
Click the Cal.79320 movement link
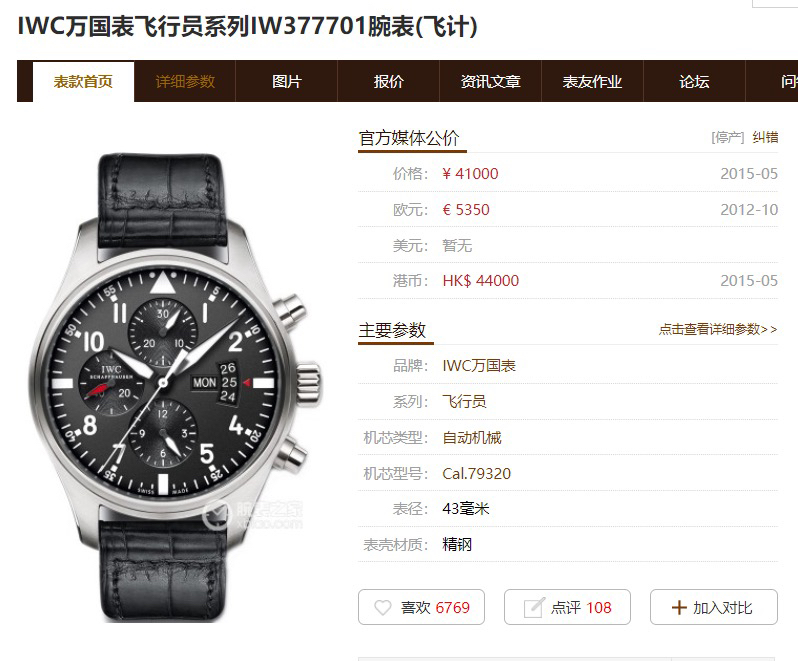476,474
